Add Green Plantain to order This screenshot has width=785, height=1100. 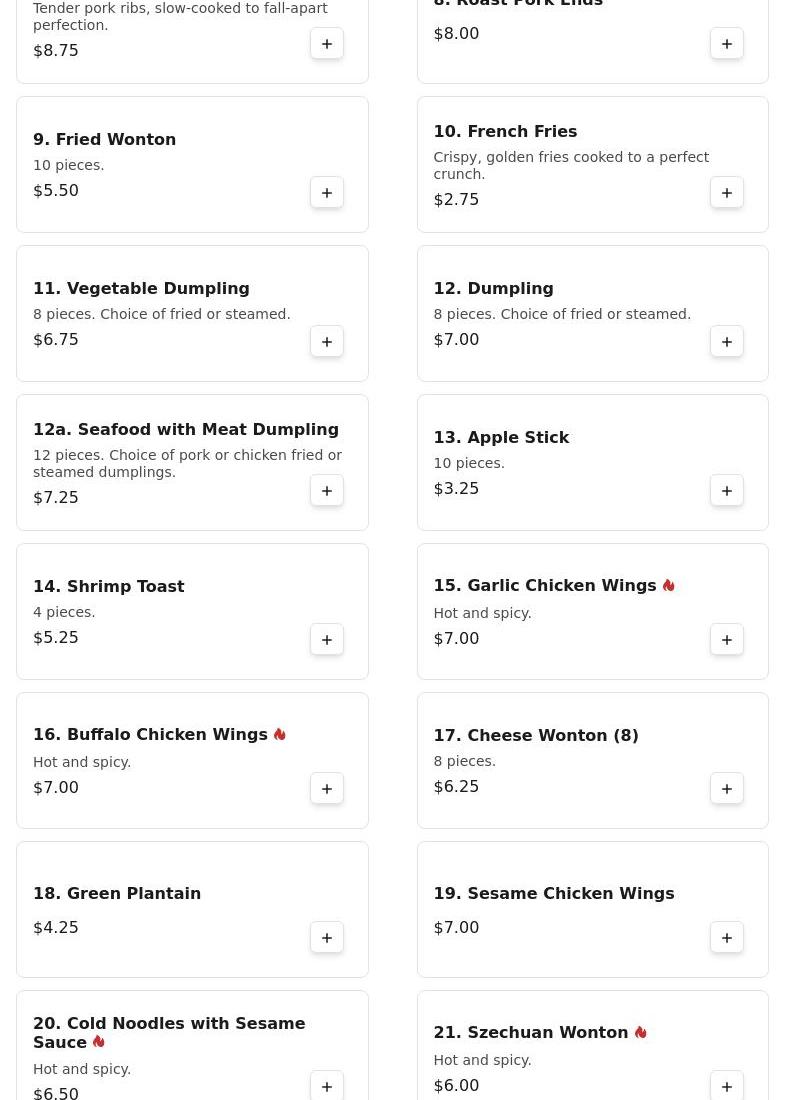[x=327, y=938]
